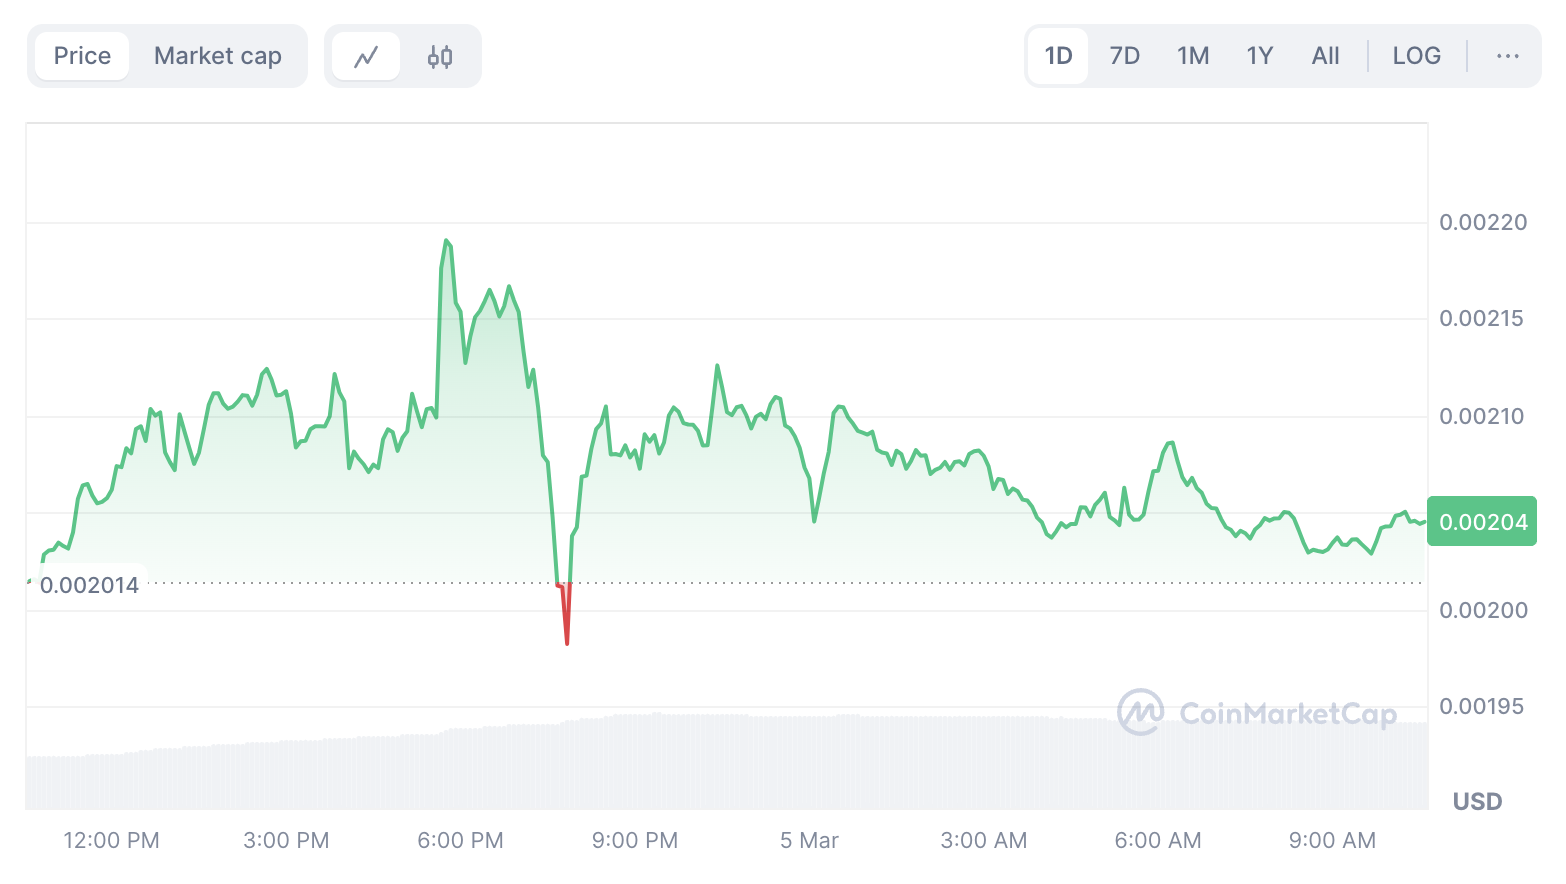The height and width of the screenshot is (884, 1566).
Task: Click the 0.002014 opening price label
Action: tap(89, 585)
